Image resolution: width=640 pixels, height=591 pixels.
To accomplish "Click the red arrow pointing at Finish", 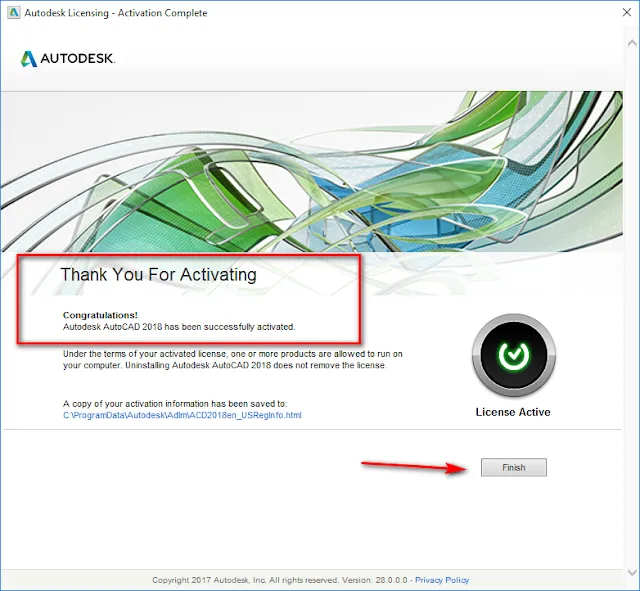I will pos(410,465).
